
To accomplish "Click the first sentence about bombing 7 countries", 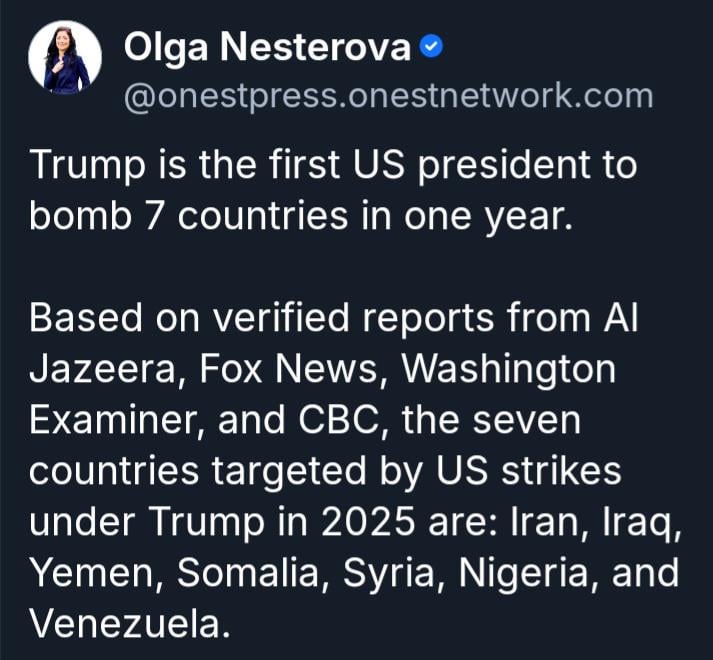I will pyautogui.click(x=333, y=190).
